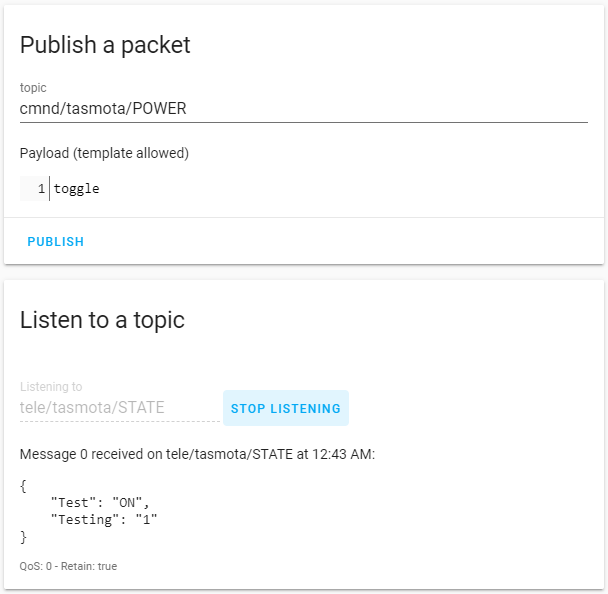
Task: Click the "Listening to" field label
Action: click(x=51, y=387)
